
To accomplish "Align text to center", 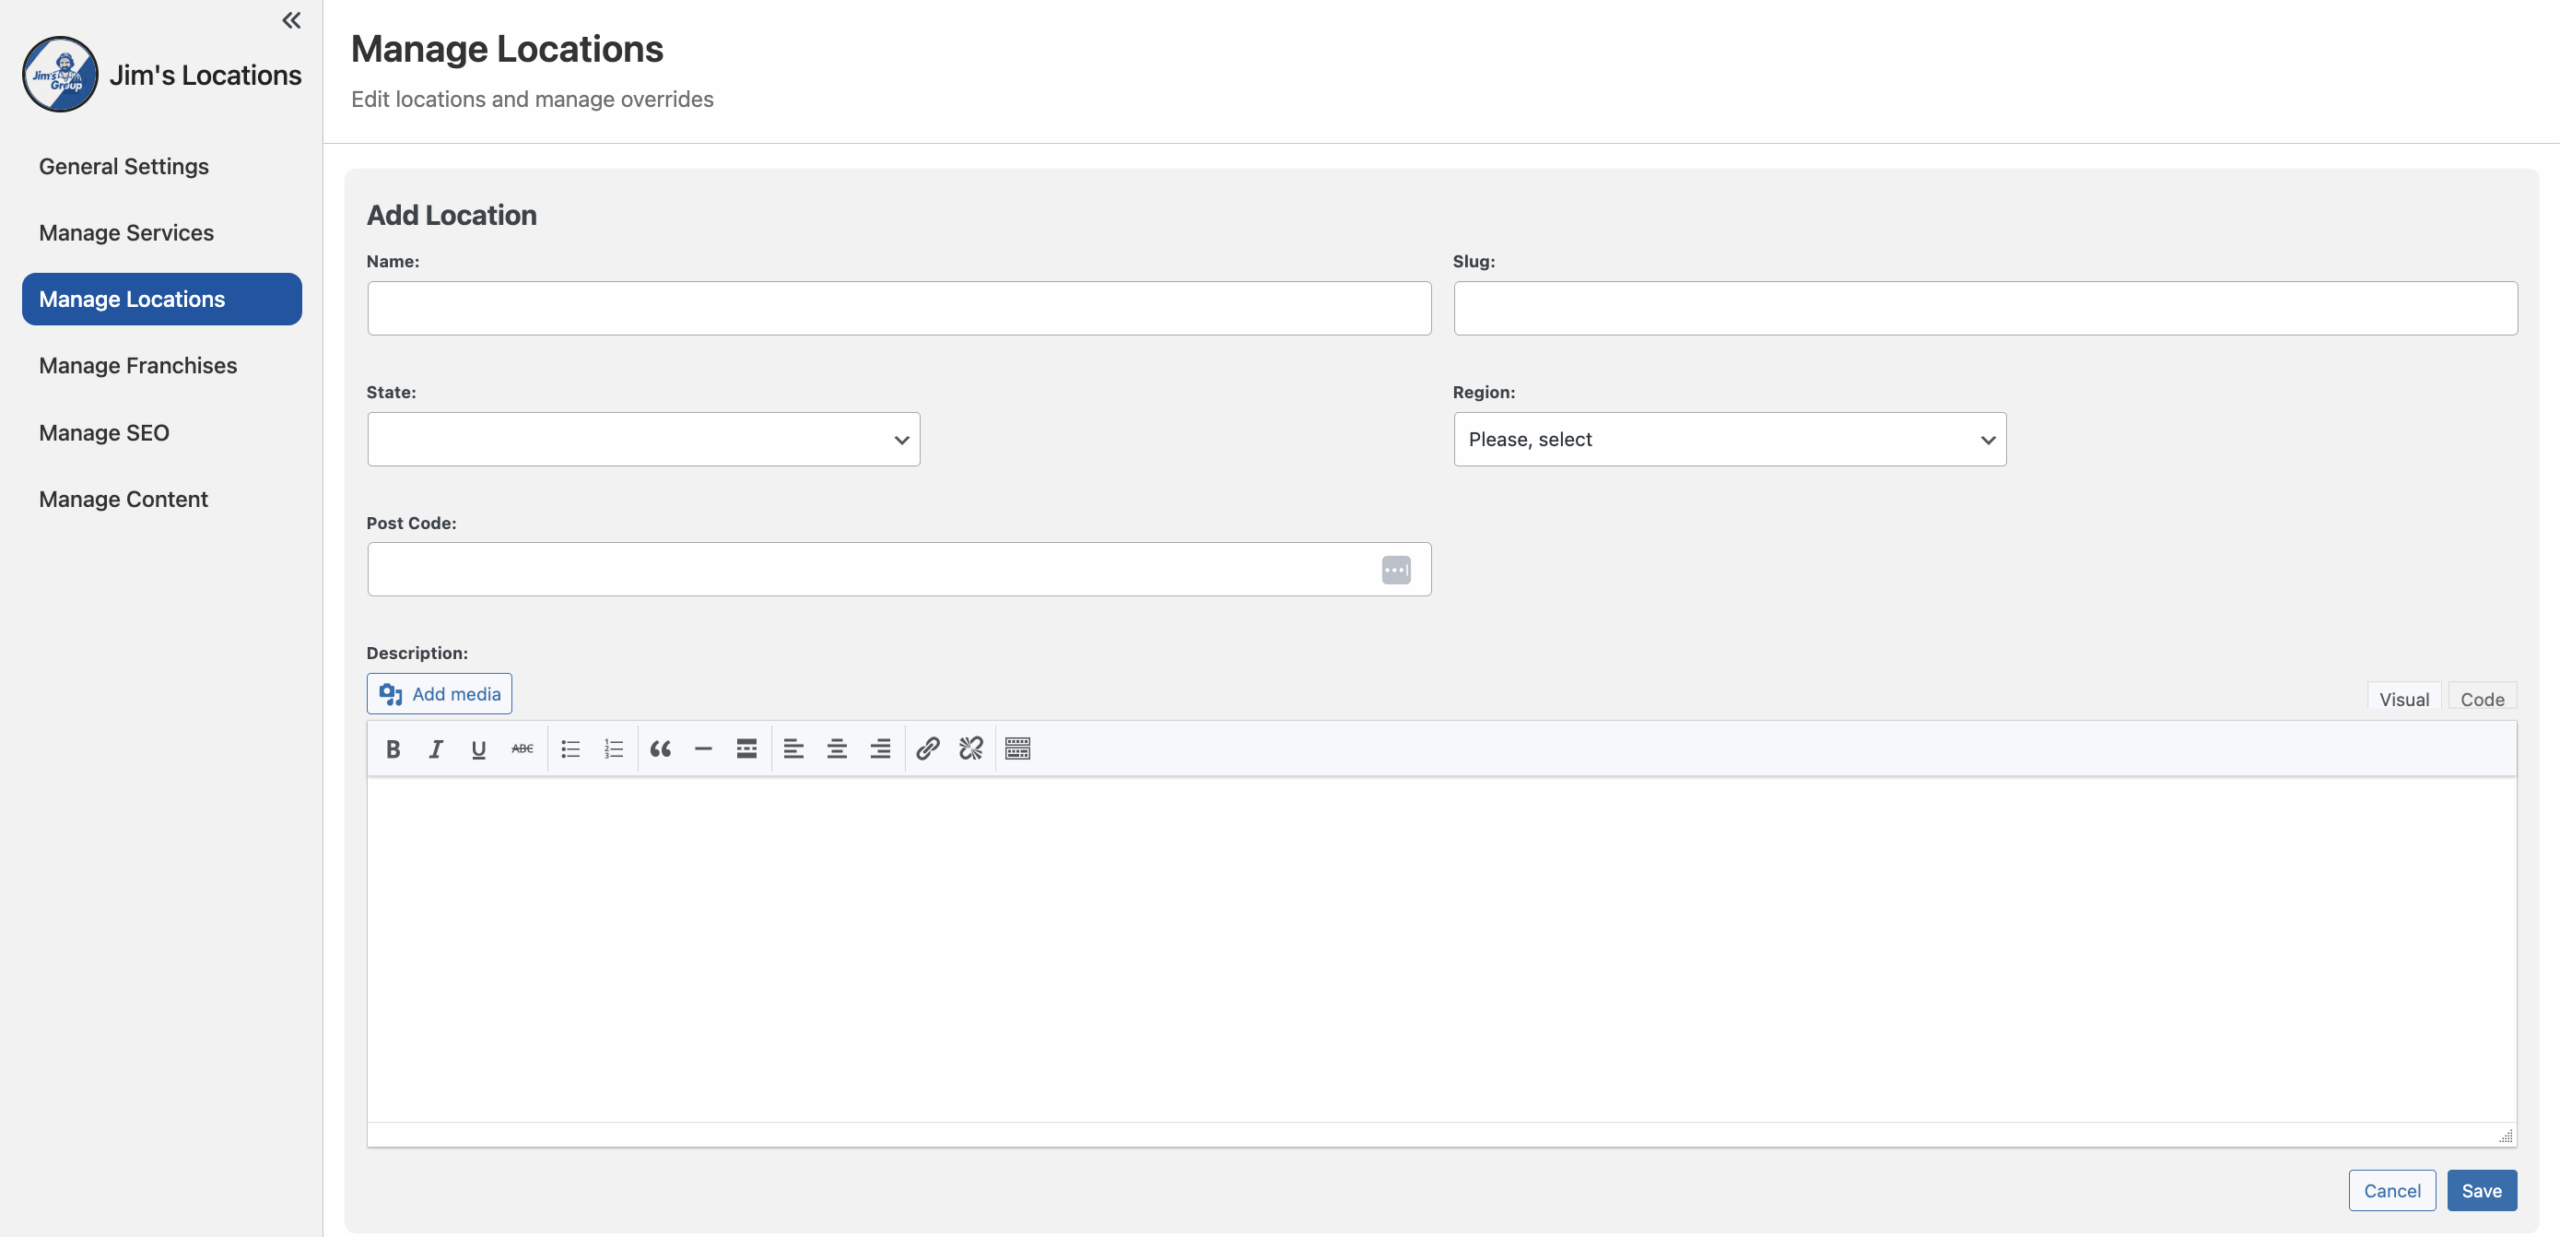I will pyautogui.click(x=836, y=749).
